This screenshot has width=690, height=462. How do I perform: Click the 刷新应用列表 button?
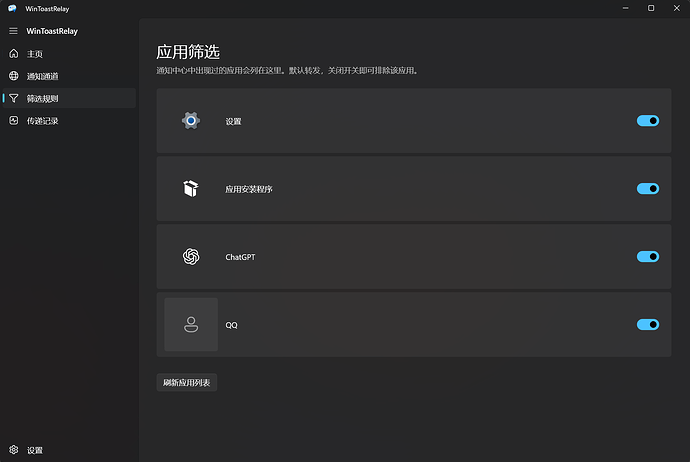[187, 382]
